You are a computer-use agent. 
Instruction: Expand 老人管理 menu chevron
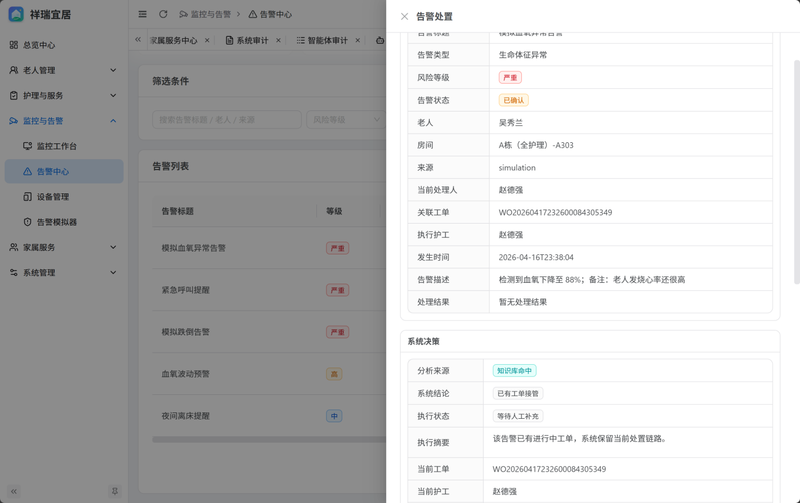click(x=113, y=70)
